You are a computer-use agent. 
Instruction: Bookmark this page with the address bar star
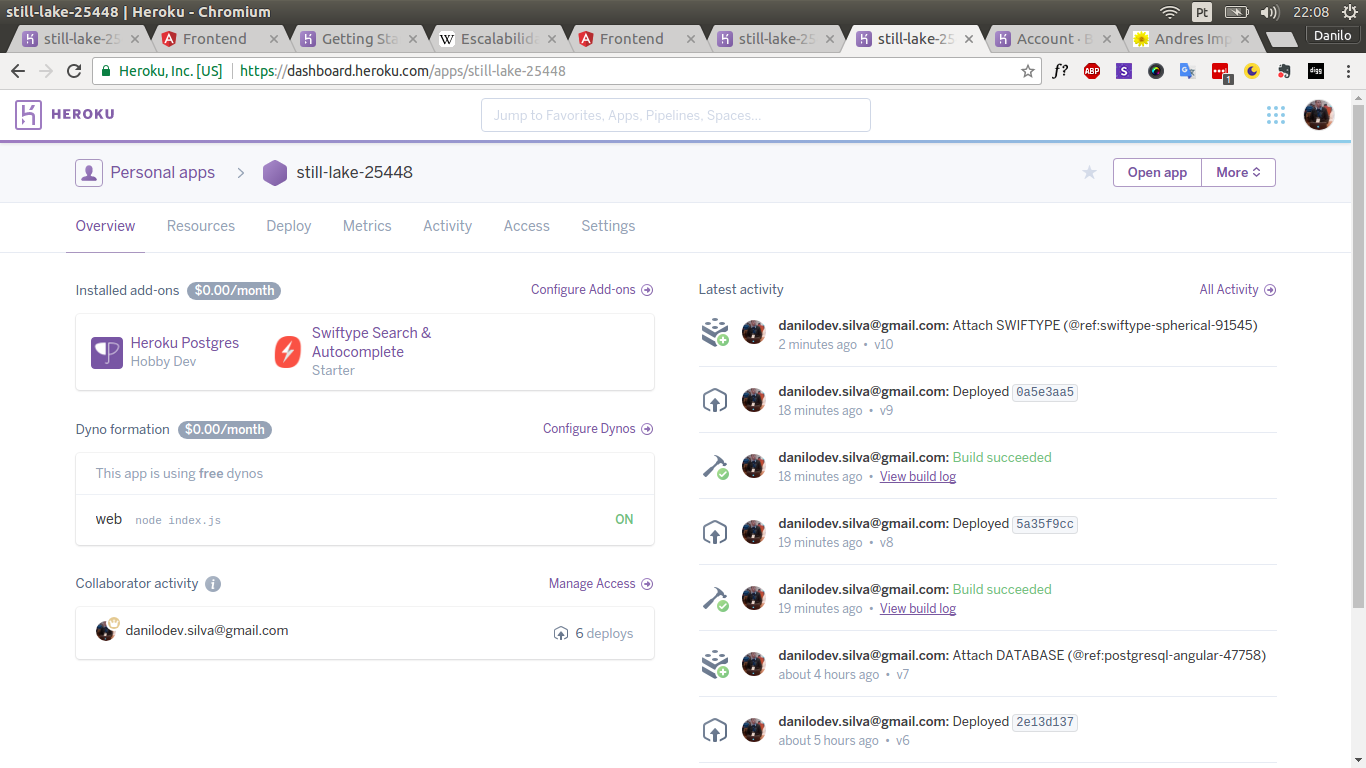[1027, 71]
